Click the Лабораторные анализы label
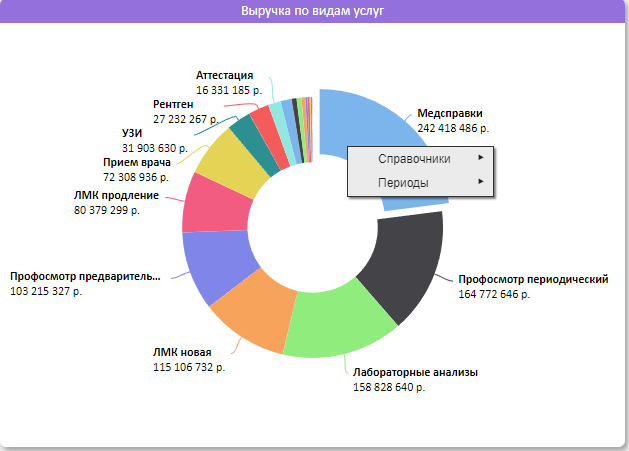The image size is (629, 451). pyautogui.click(x=415, y=372)
